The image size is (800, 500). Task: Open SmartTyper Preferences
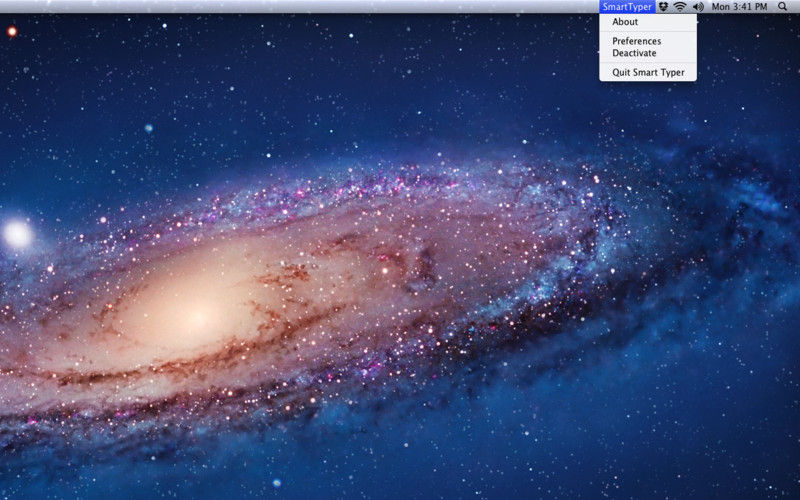click(x=648, y=41)
